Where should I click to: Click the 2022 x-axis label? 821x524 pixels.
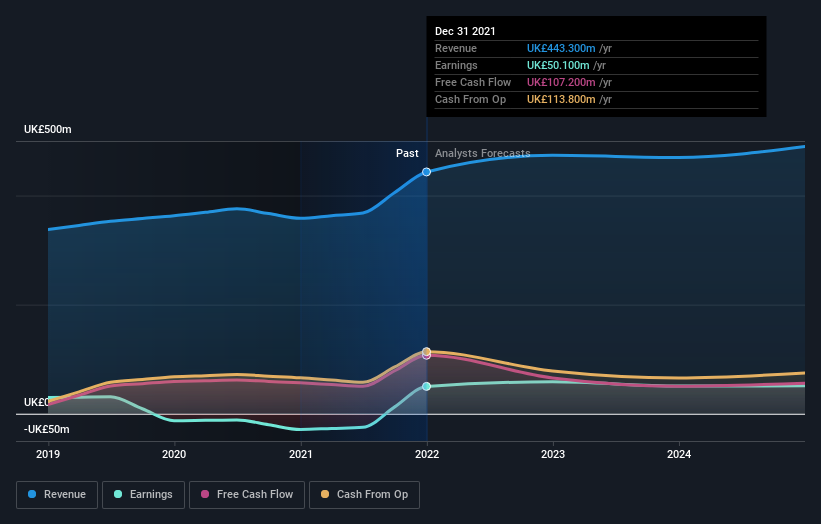[x=427, y=454]
